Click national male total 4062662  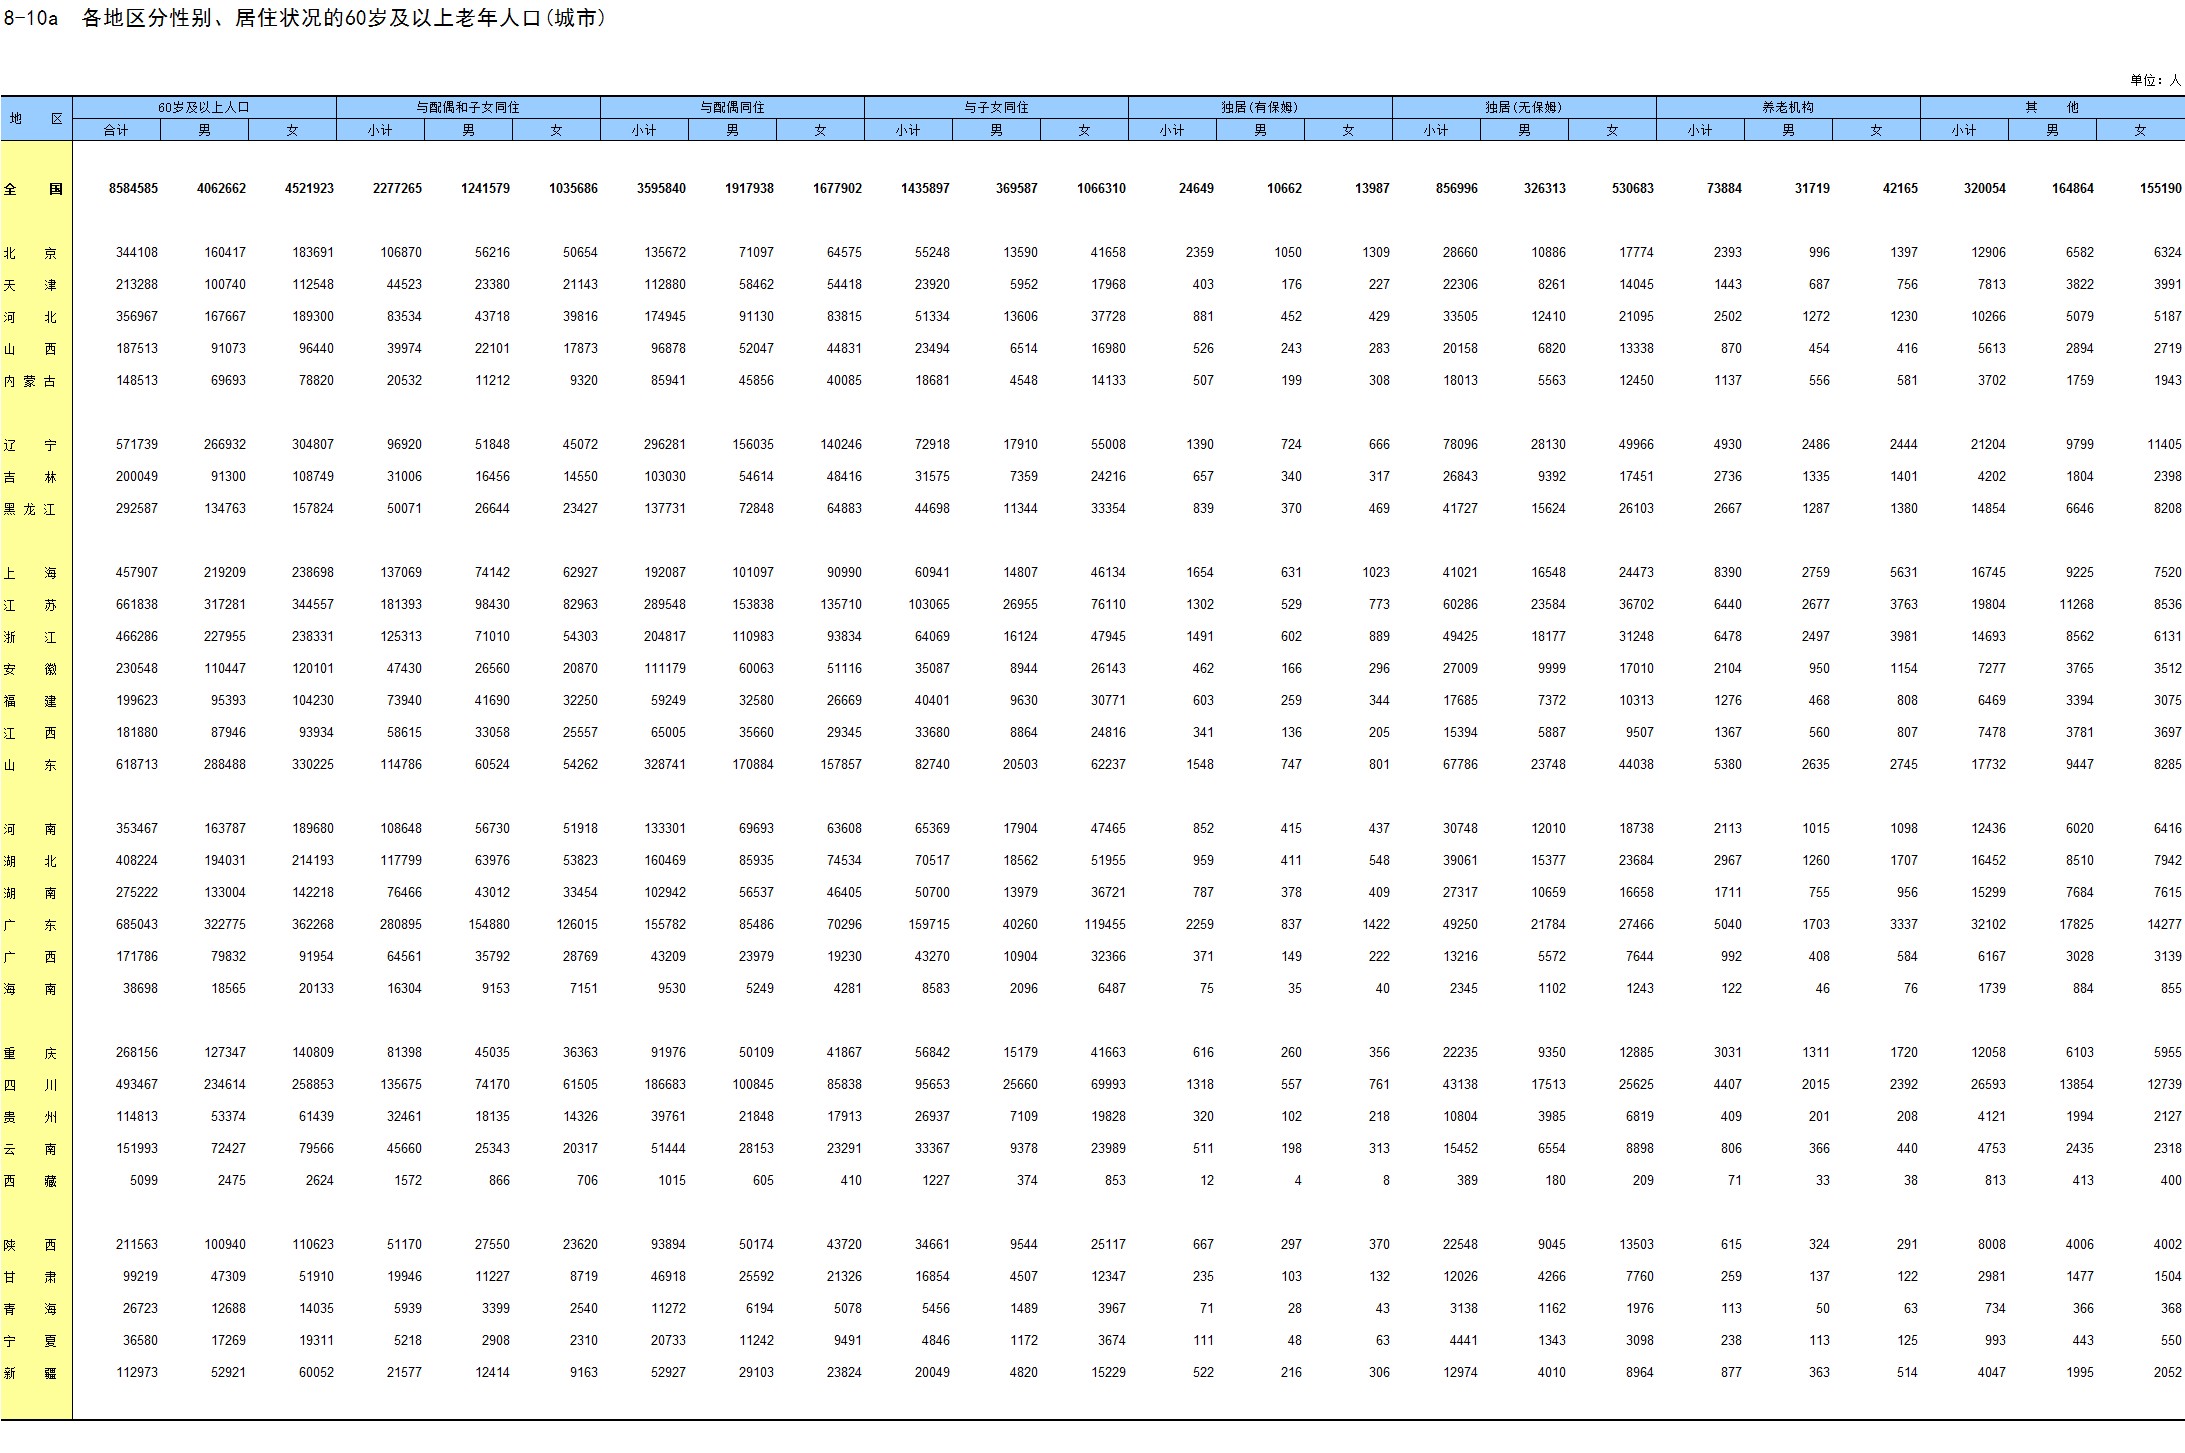tap(221, 188)
